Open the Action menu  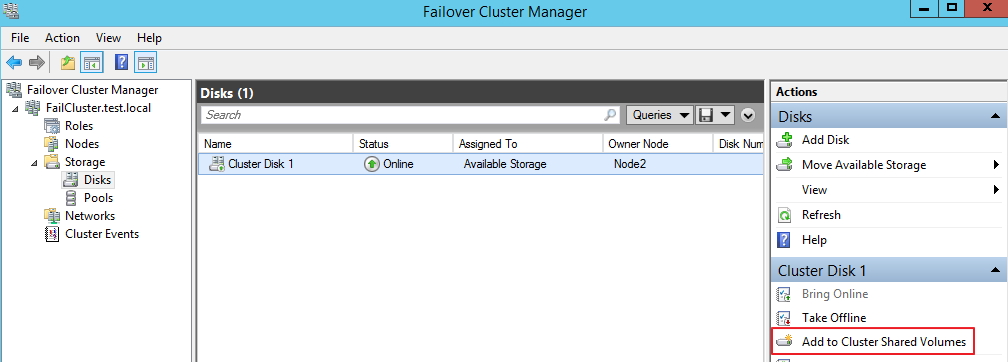62,38
